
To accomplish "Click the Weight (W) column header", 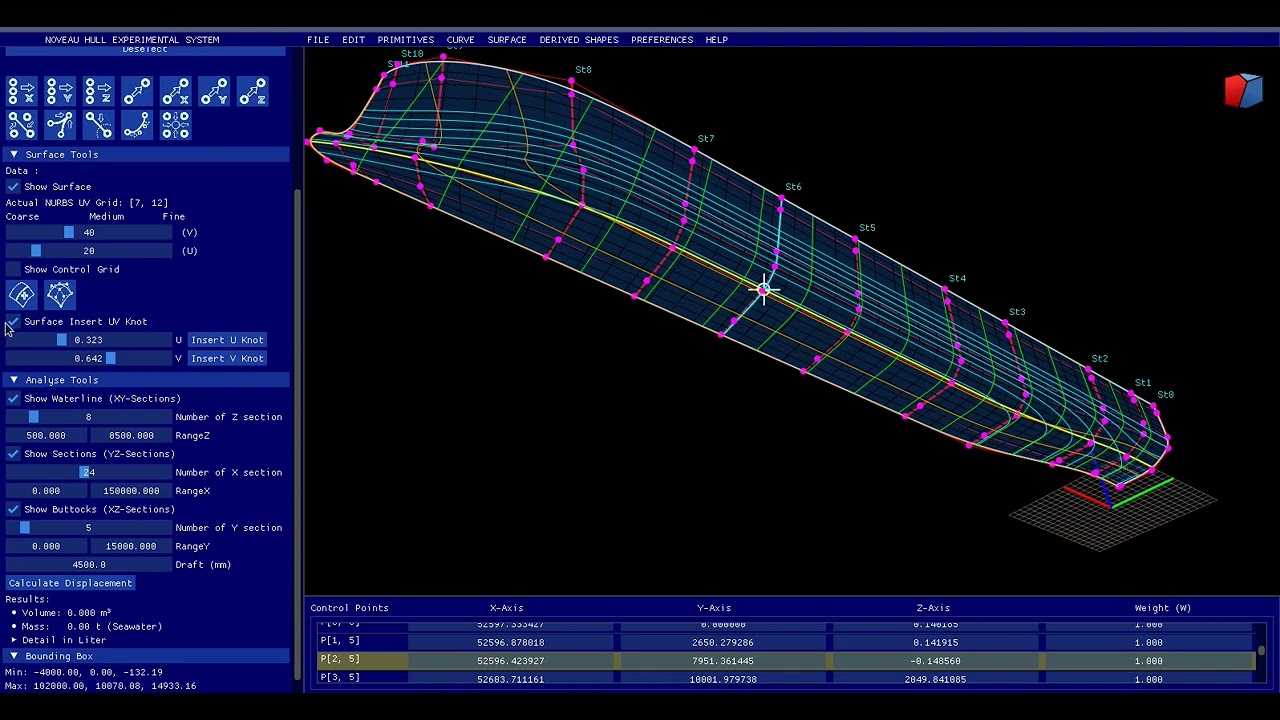I will [x=1163, y=608].
